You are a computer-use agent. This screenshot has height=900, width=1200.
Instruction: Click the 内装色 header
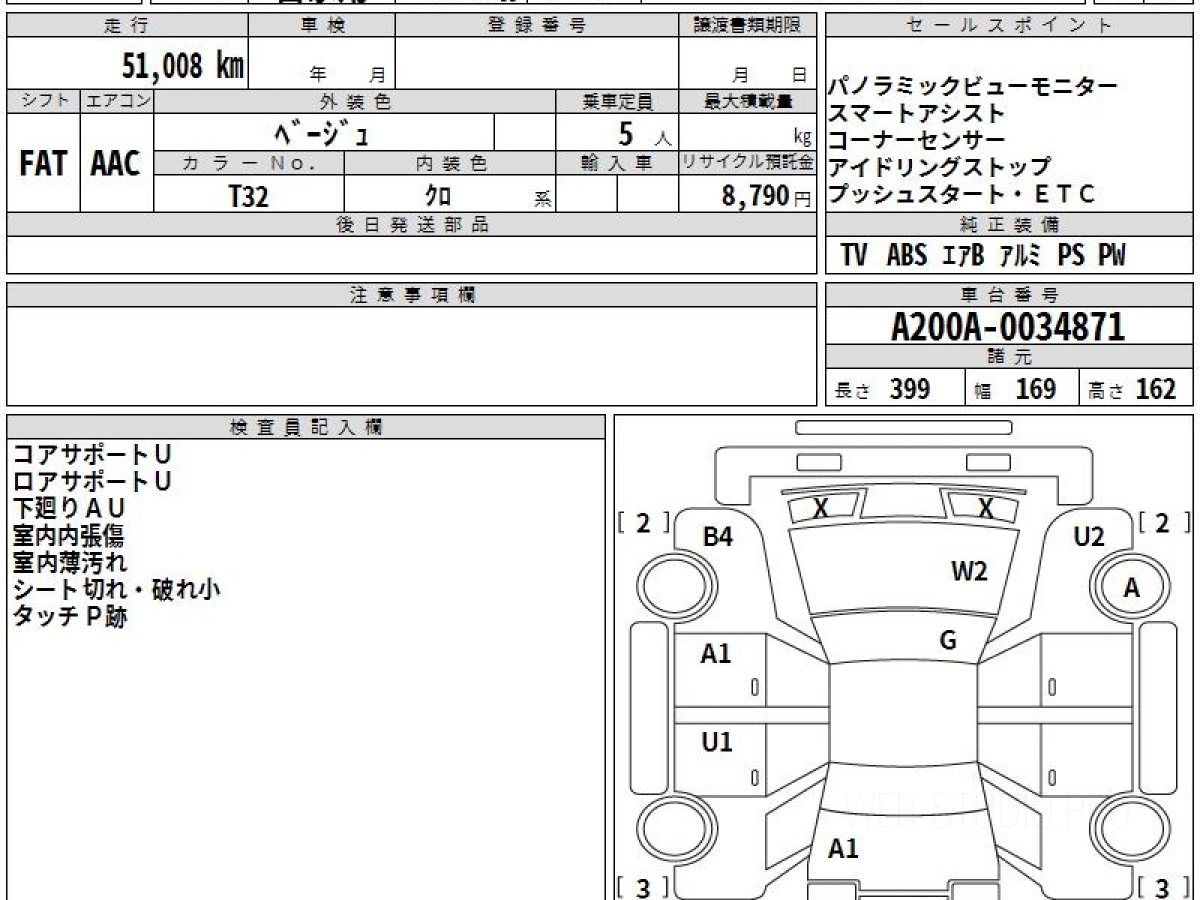[x=450, y=163]
